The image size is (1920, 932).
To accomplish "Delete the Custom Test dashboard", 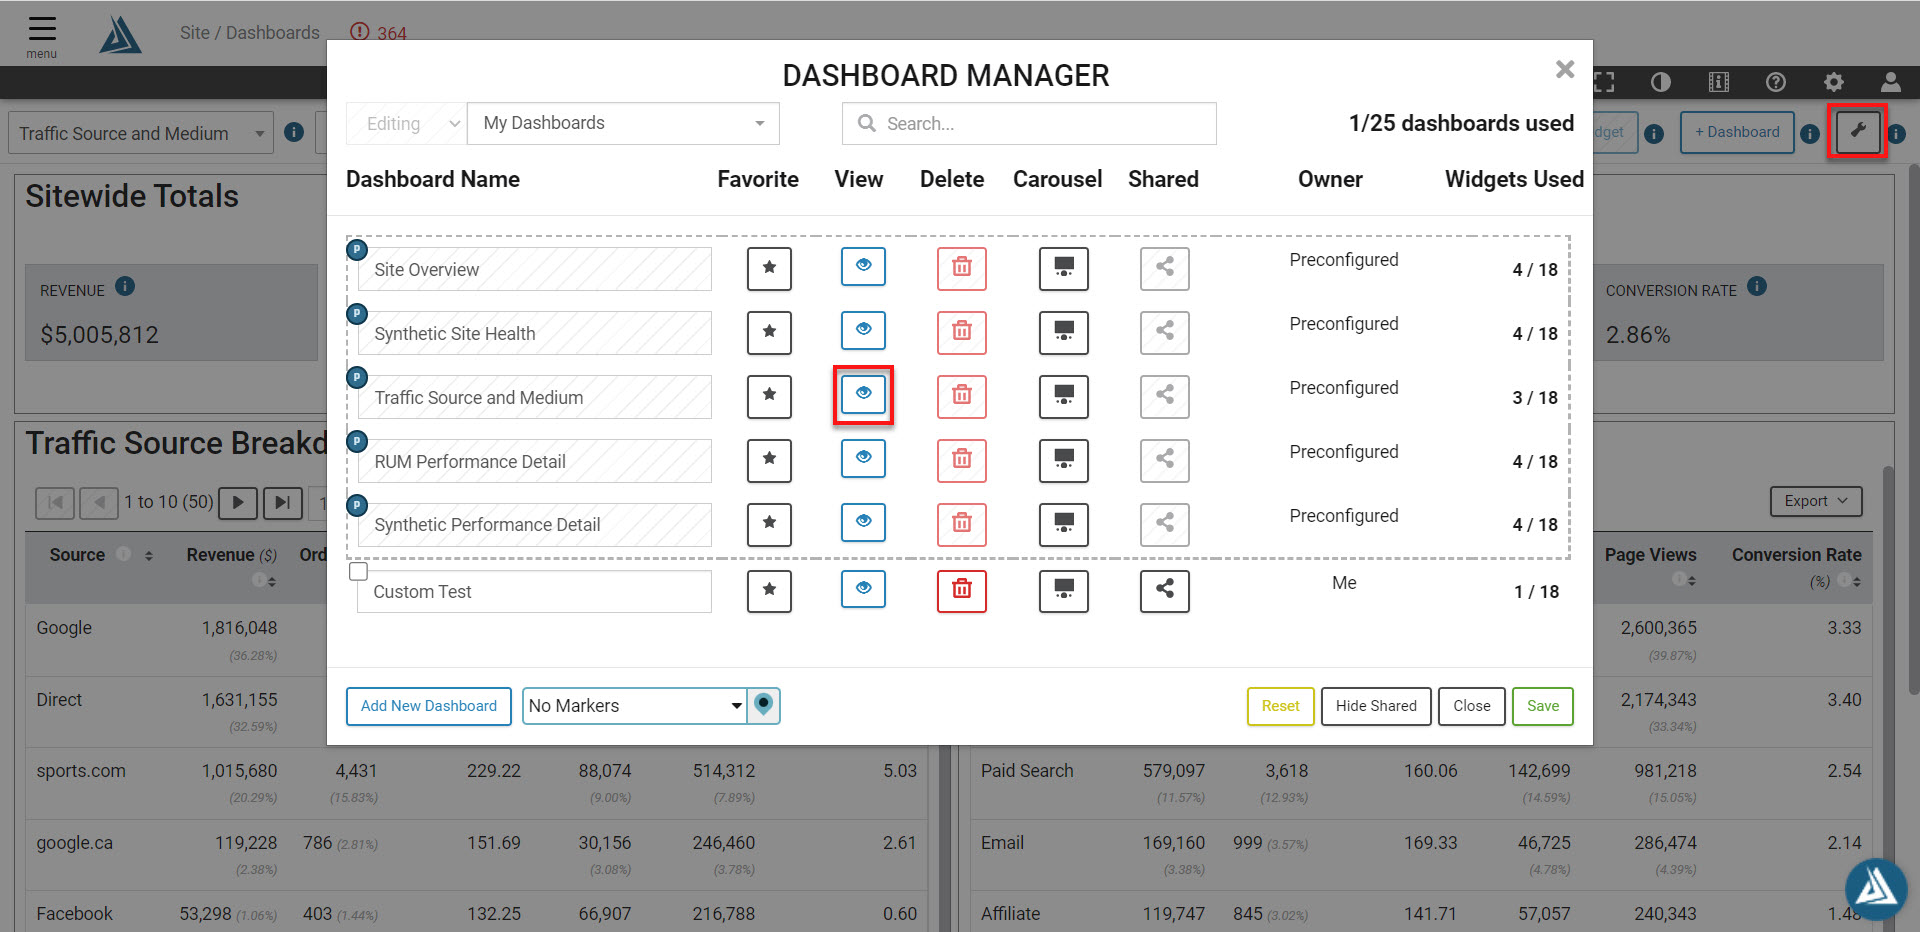I will click(x=962, y=590).
